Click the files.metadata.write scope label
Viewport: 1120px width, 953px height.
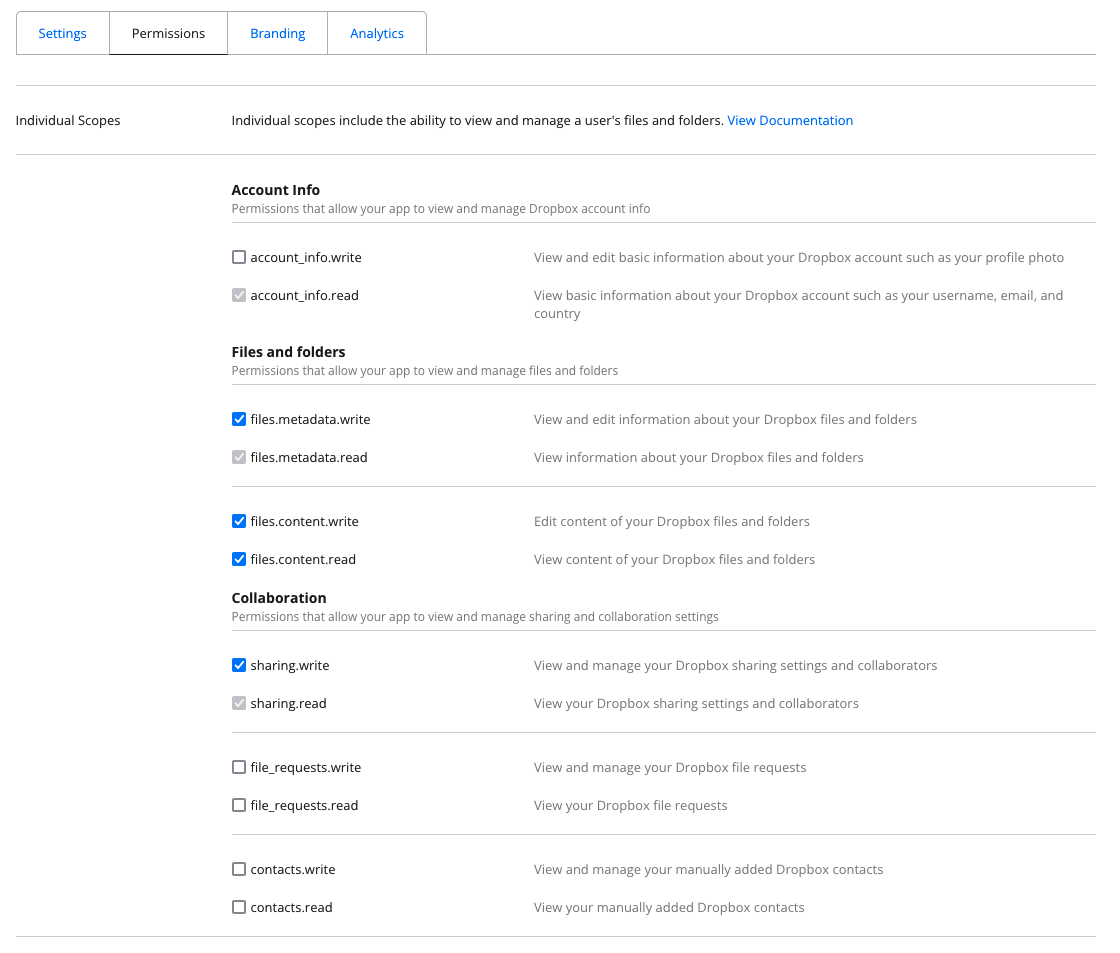pos(310,420)
